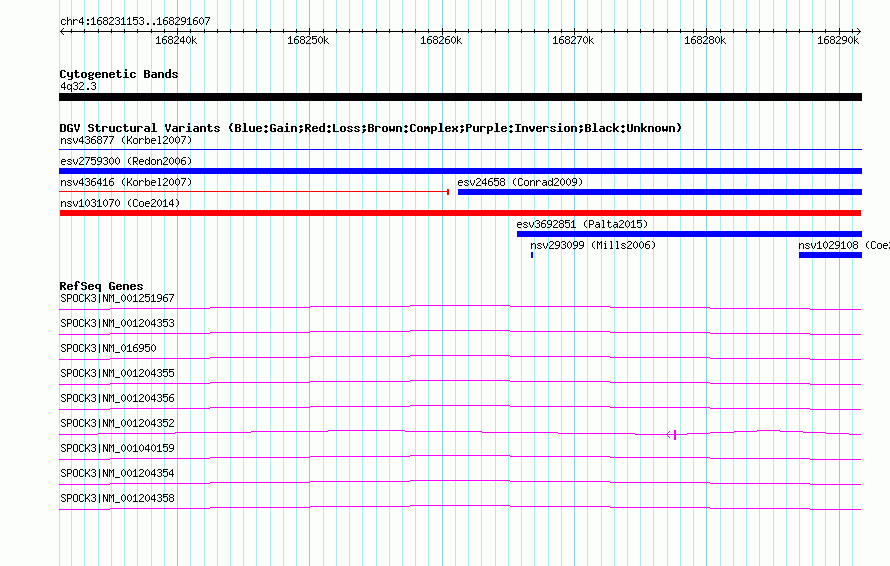Click the blue esv24658 gain bar
This screenshot has height=566, width=890.
click(660, 192)
